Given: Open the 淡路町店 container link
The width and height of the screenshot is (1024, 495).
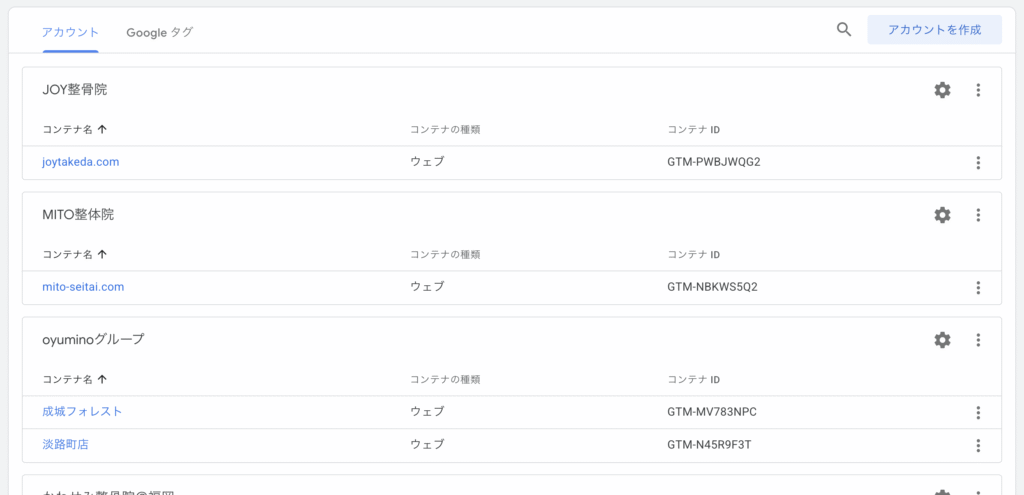Looking at the screenshot, I should click(x=65, y=445).
